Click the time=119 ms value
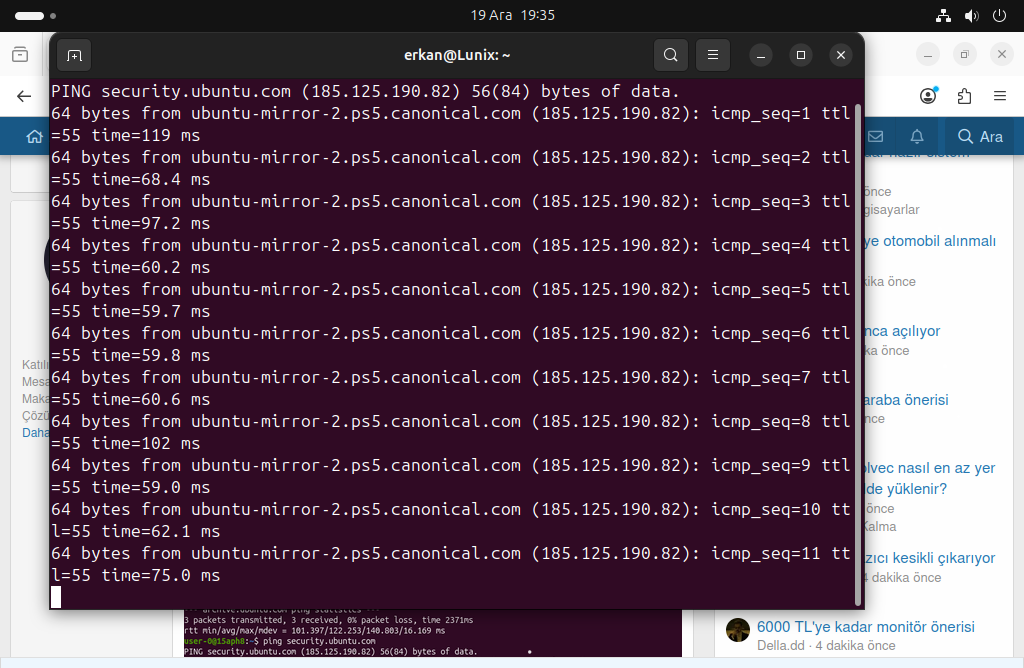The image size is (1024, 668). [x=146, y=135]
